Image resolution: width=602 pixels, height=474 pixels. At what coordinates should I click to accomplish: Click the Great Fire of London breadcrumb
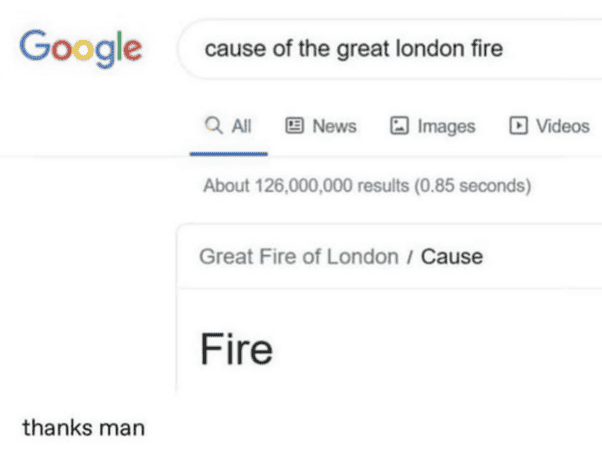(x=299, y=256)
